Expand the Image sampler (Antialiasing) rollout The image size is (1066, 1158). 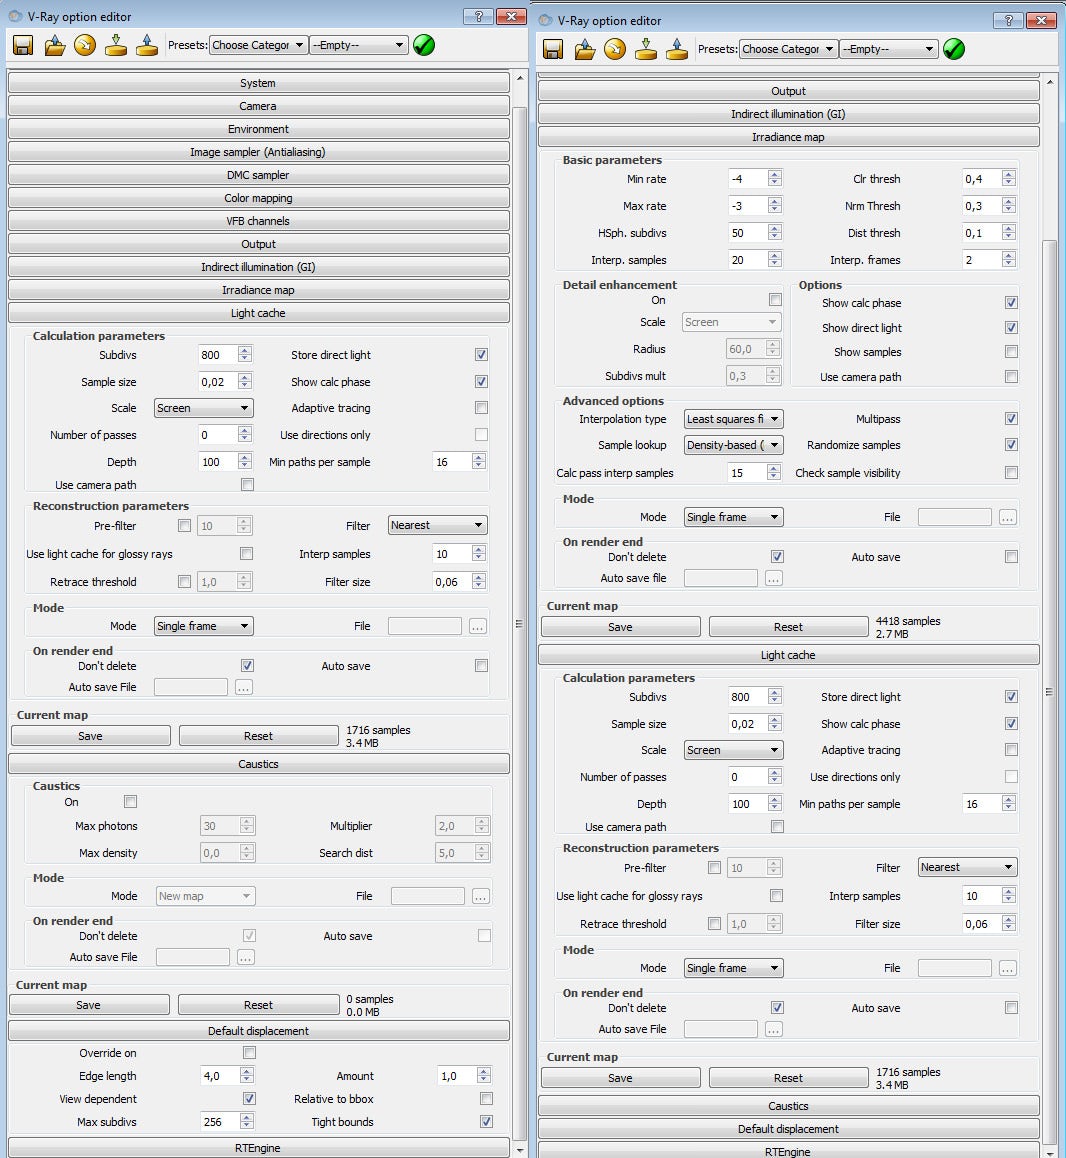[x=258, y=152]
